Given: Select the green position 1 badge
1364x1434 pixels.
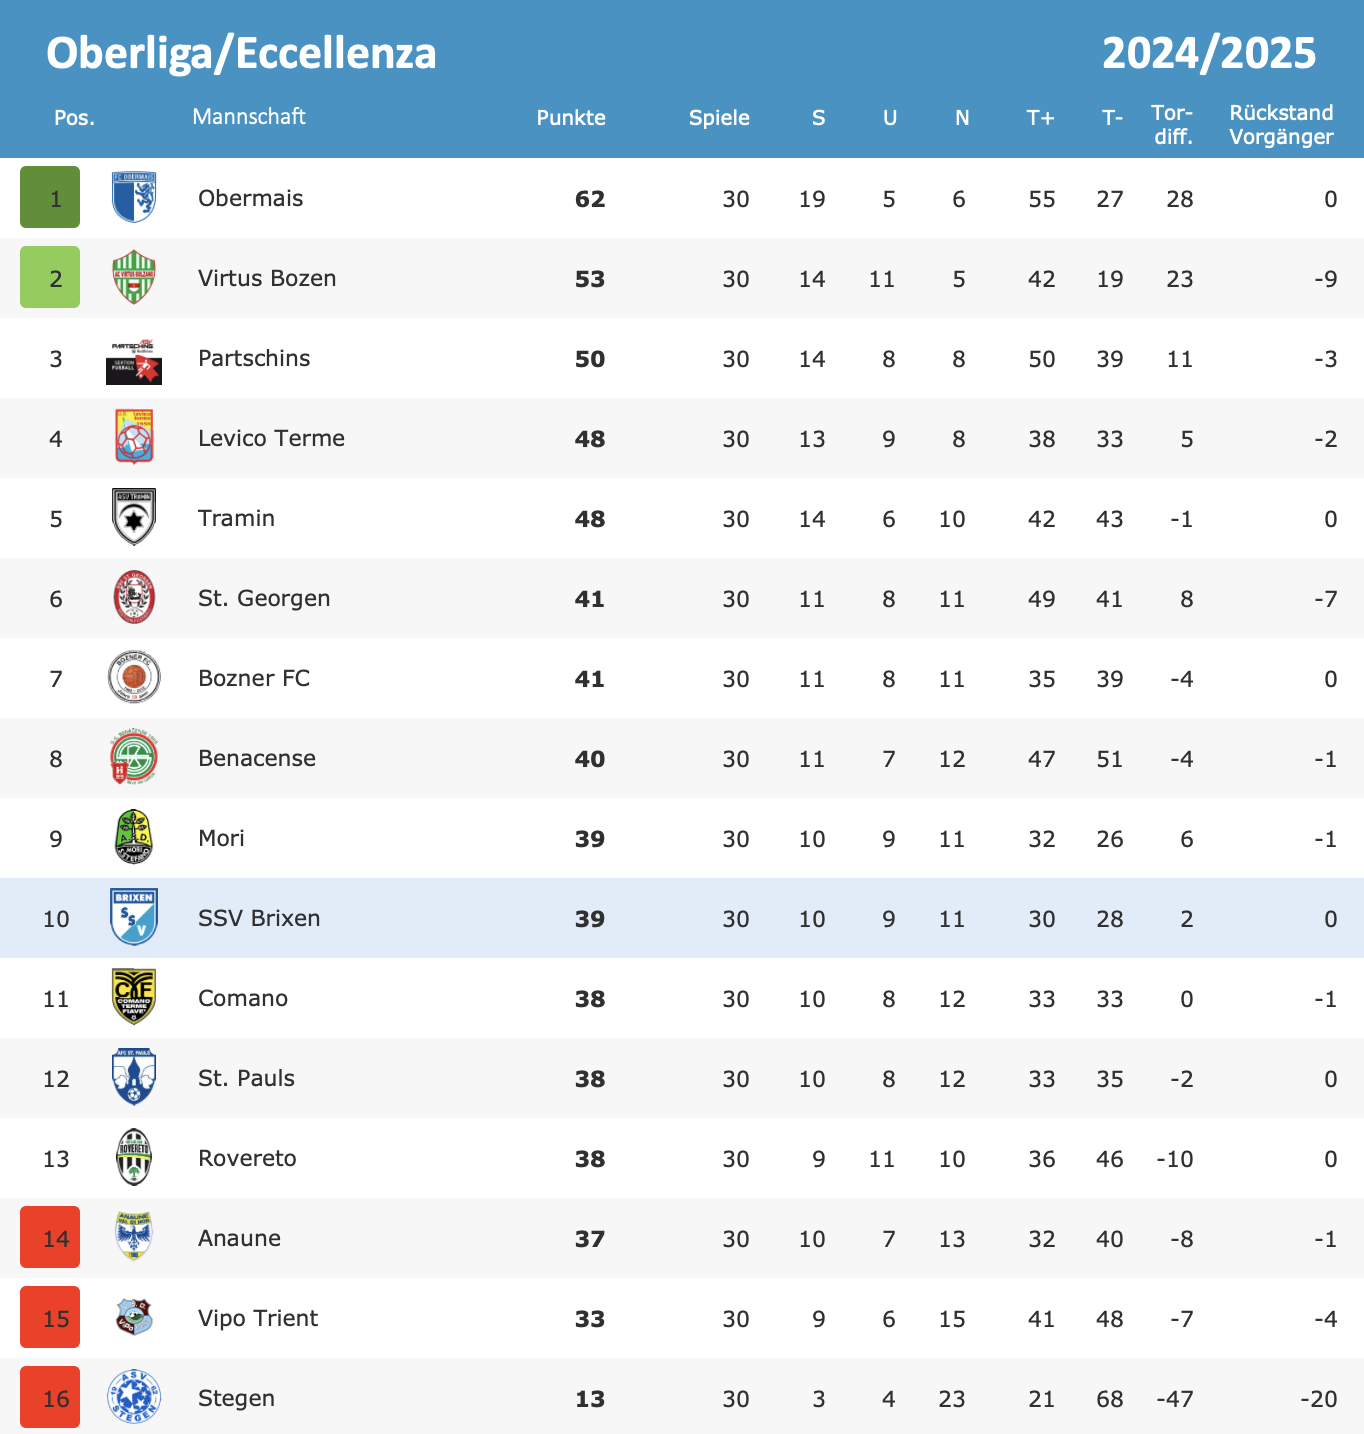Looking at the screenshot, I should [50, 197].
